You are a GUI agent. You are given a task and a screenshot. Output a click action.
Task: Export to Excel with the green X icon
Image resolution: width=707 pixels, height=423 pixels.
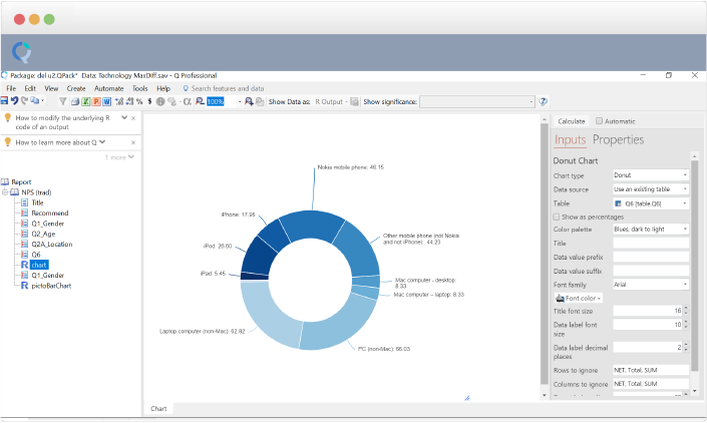point(86,101)
